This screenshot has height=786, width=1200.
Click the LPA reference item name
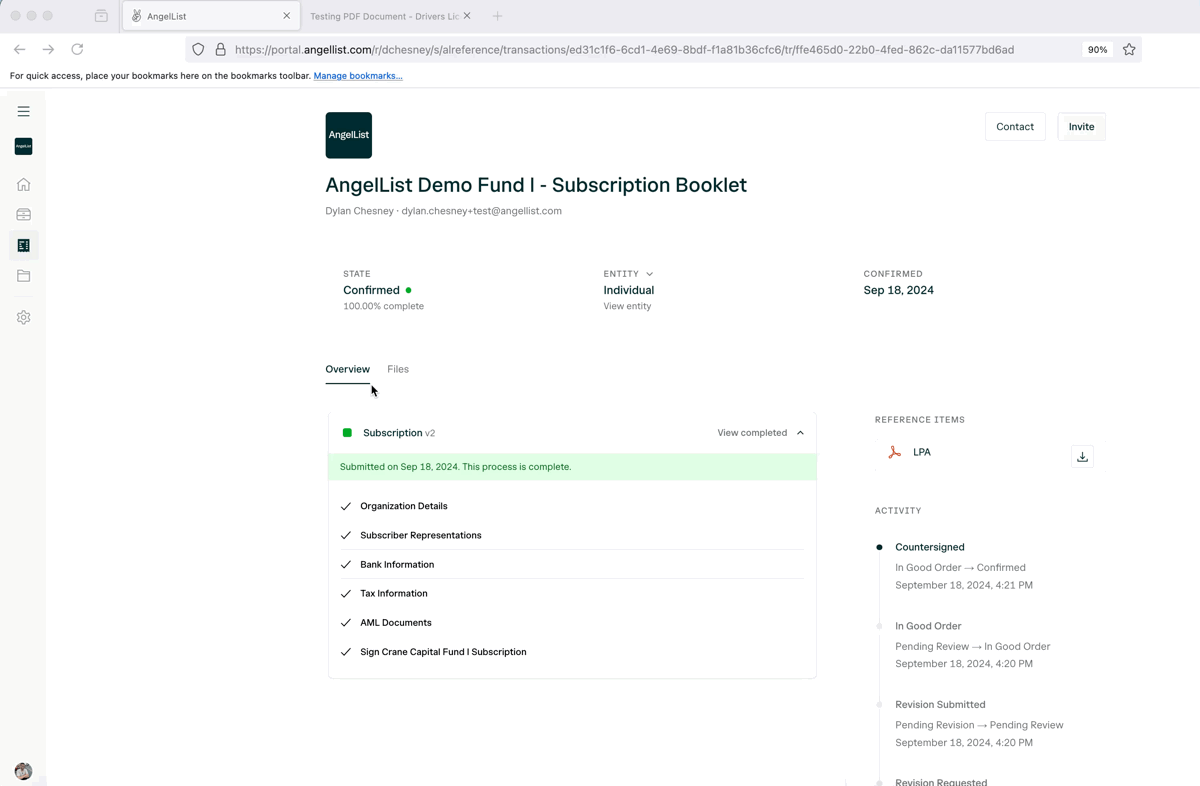922,452
